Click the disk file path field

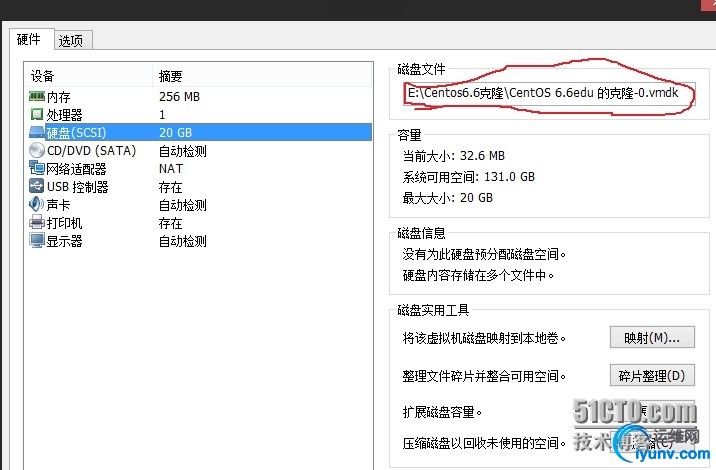point(549,93)
